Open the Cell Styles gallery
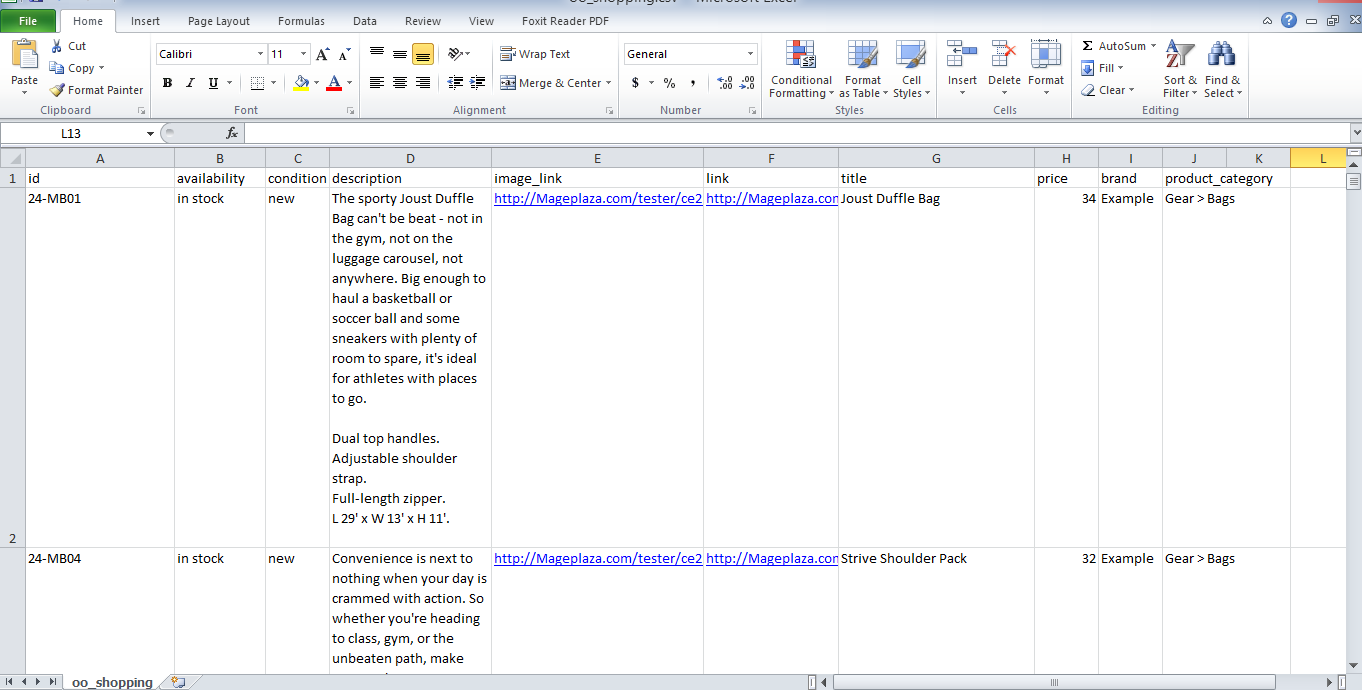This screenshot has height=690, width=1362. (911, 69)
